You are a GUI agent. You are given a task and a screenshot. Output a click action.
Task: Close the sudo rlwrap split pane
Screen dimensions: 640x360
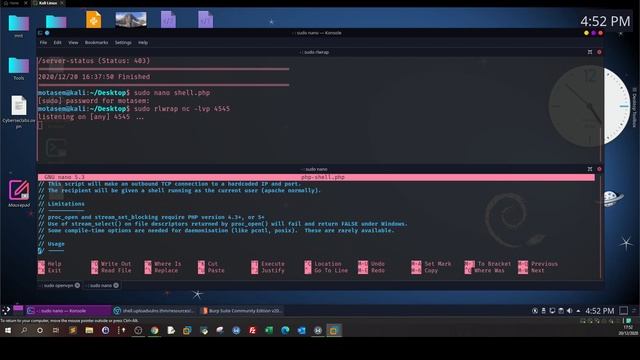pyautogui.click(x=599, y=52)
